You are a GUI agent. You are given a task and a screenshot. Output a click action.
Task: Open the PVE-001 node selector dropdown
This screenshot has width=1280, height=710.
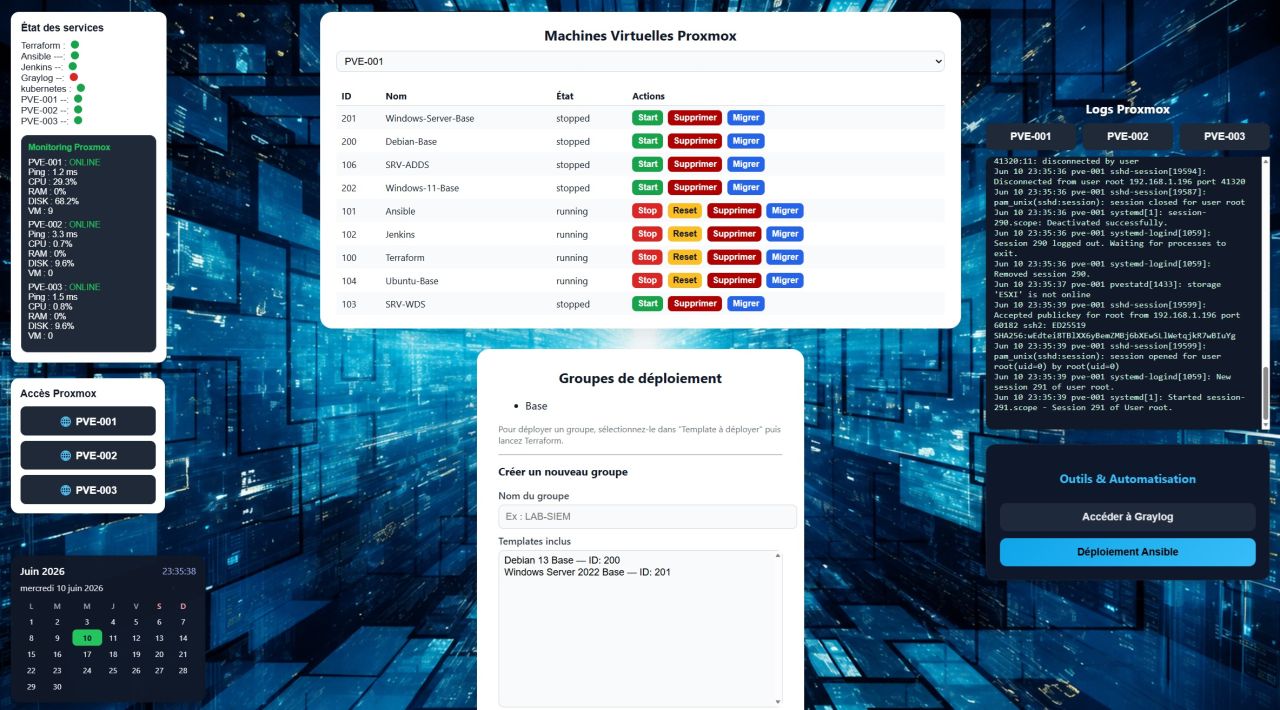[640, 61]
